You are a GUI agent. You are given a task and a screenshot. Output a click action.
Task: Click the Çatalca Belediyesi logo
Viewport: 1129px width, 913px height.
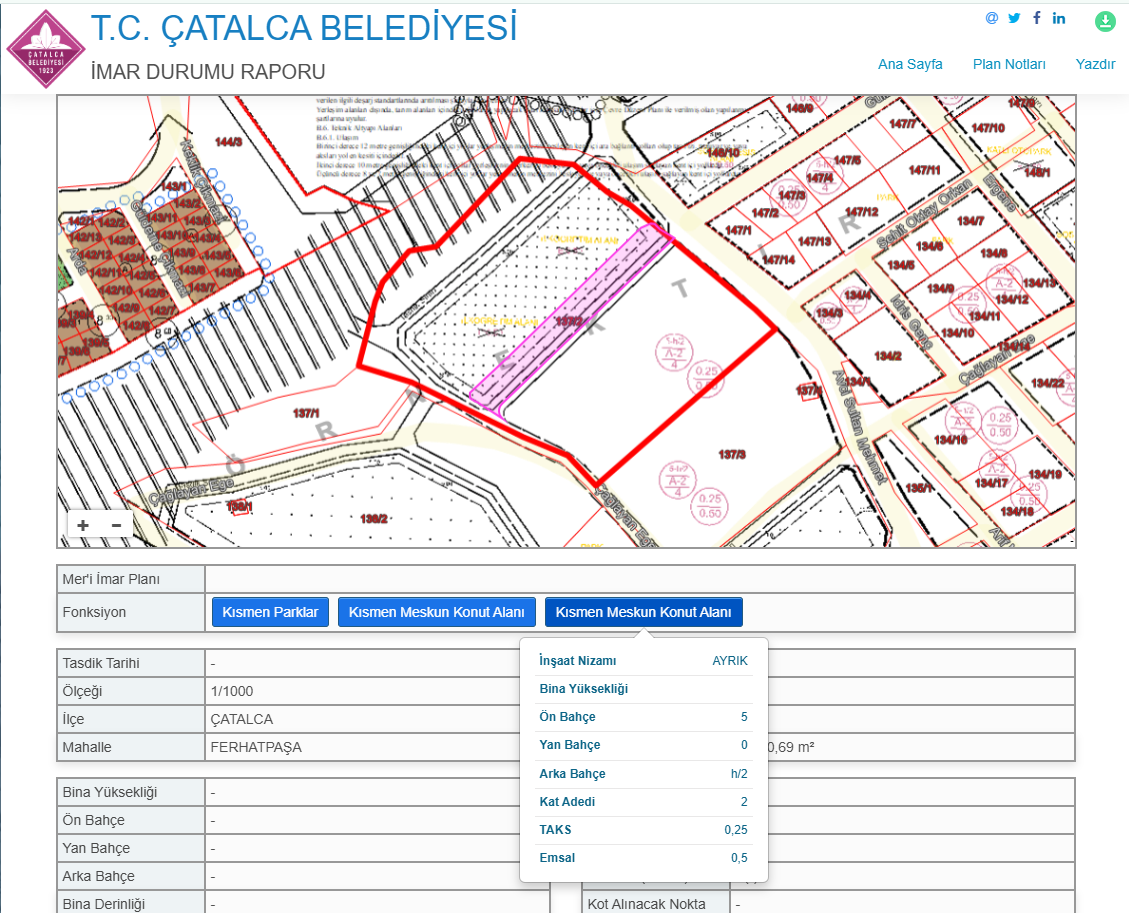click(45, 49)
